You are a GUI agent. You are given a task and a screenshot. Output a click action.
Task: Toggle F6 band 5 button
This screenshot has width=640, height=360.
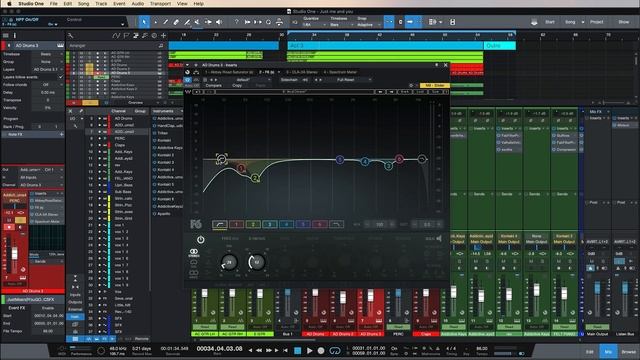(303, 224)
